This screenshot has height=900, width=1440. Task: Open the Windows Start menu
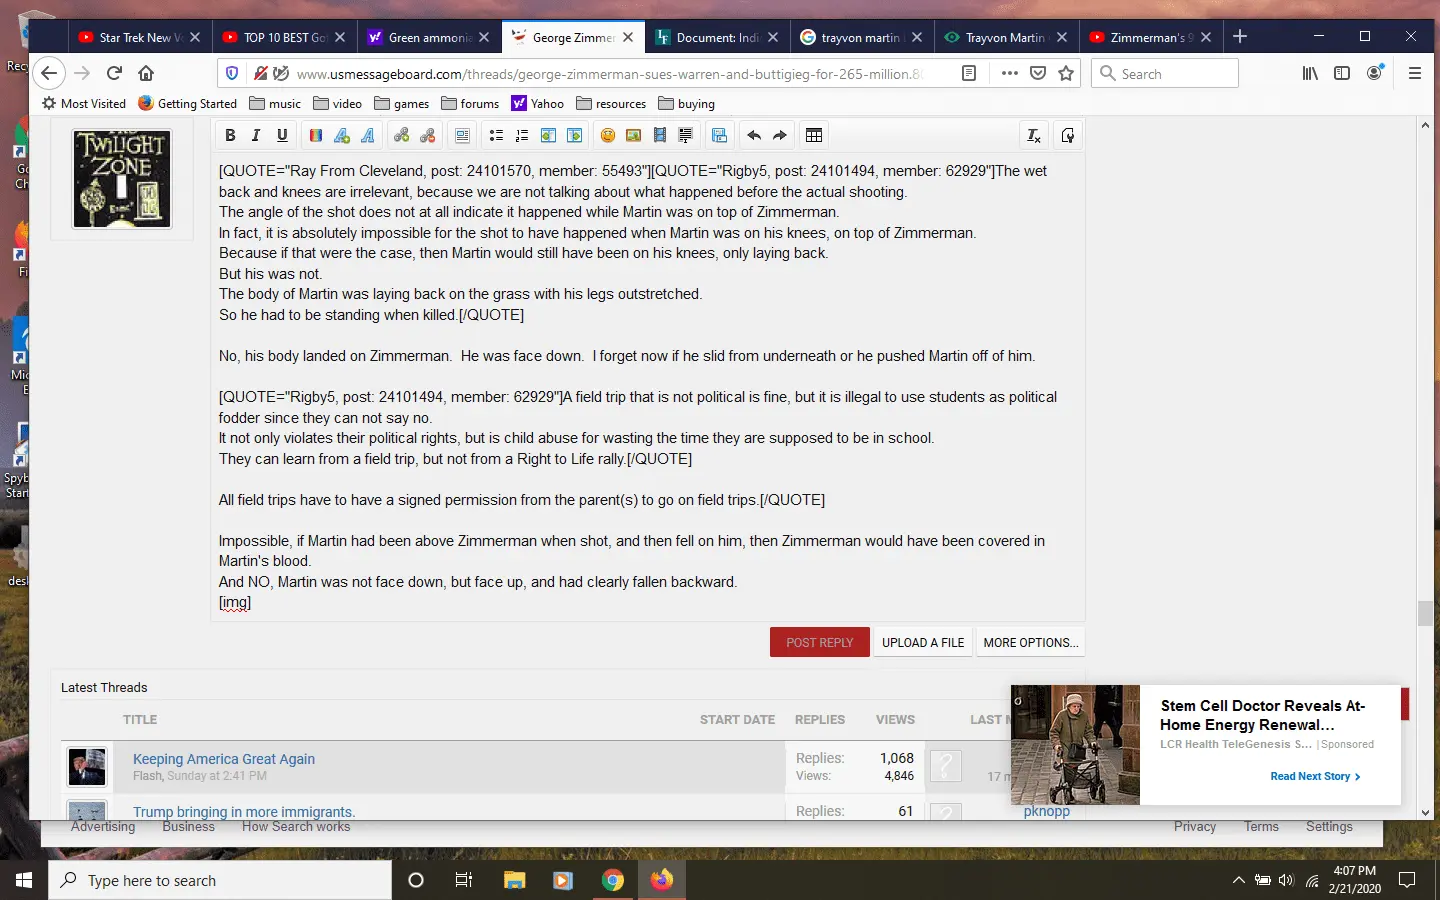[x=24, y=880]
